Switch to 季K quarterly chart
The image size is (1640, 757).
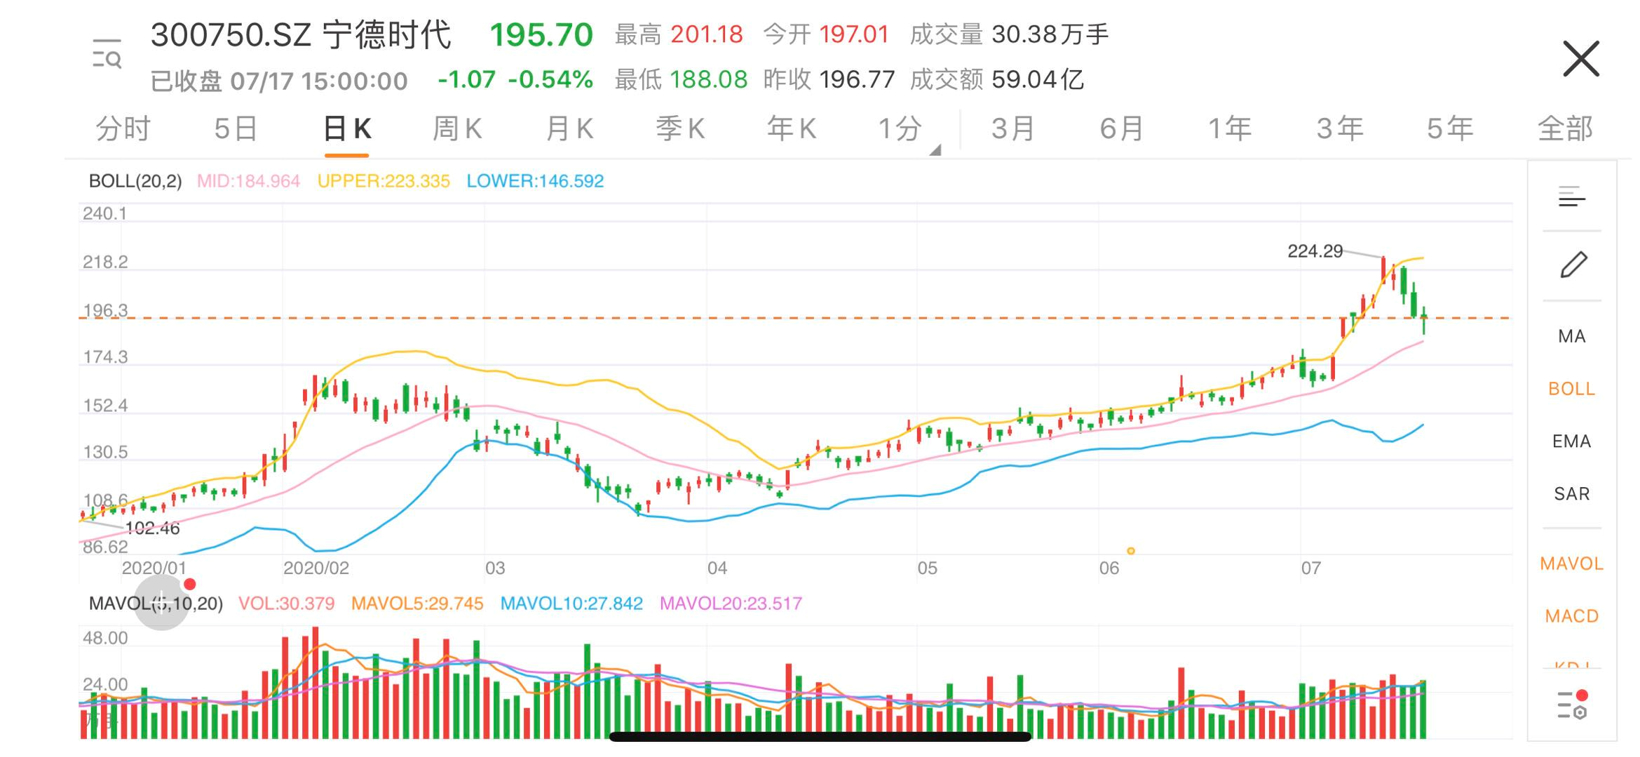[x=680, y=129]
